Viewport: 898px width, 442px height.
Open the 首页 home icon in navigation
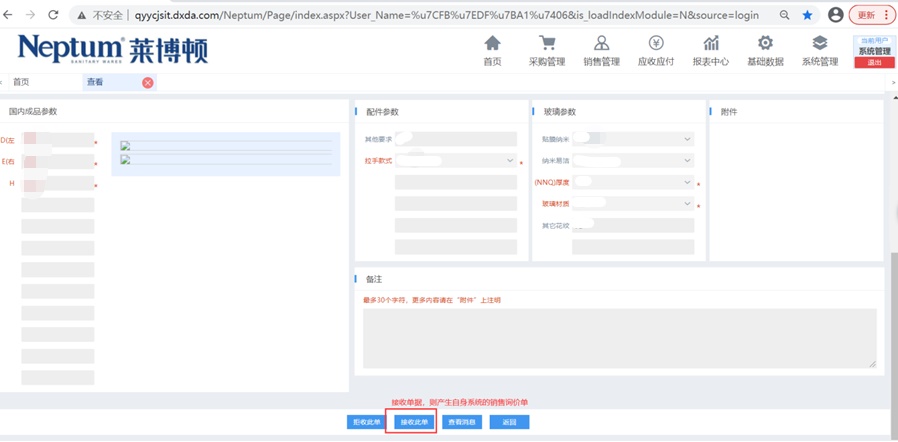(492, 51)
